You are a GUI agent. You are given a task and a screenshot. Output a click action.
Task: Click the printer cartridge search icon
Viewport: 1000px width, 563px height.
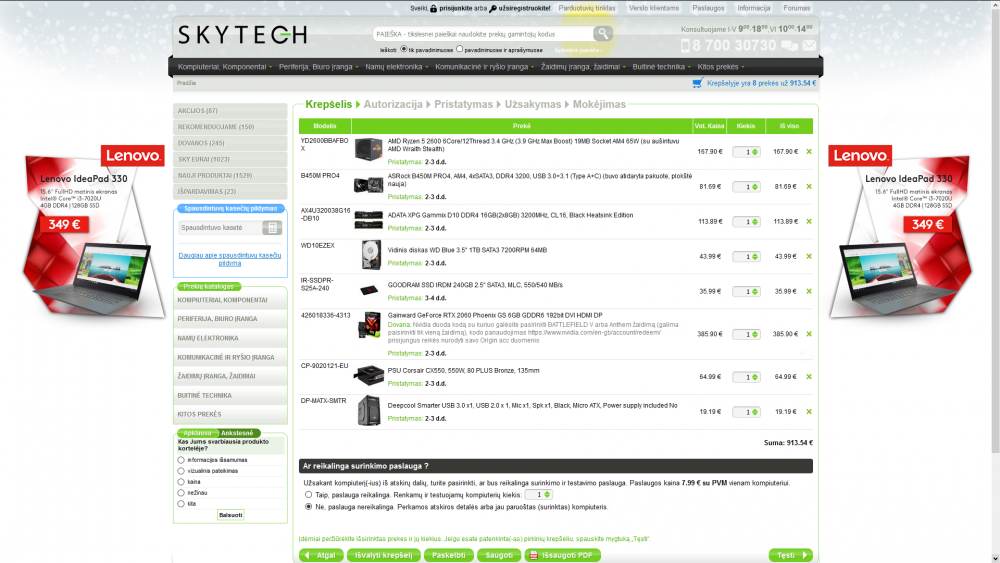pos(272,228)
